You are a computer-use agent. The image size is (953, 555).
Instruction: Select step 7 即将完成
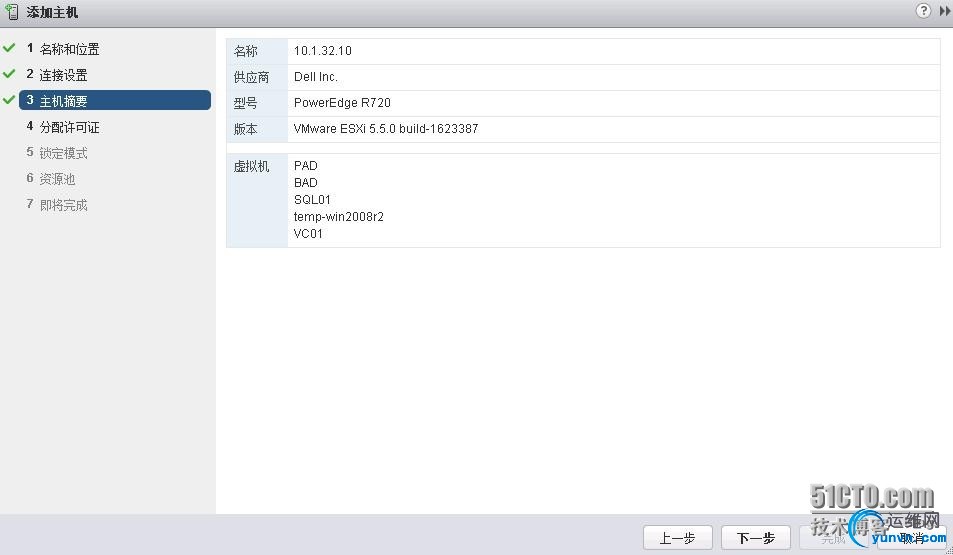tap(57, 205)
